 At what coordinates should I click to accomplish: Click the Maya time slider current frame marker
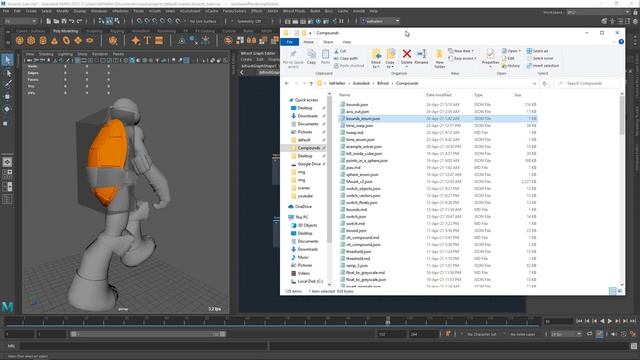pyautogui.click(x=388, y=321)
